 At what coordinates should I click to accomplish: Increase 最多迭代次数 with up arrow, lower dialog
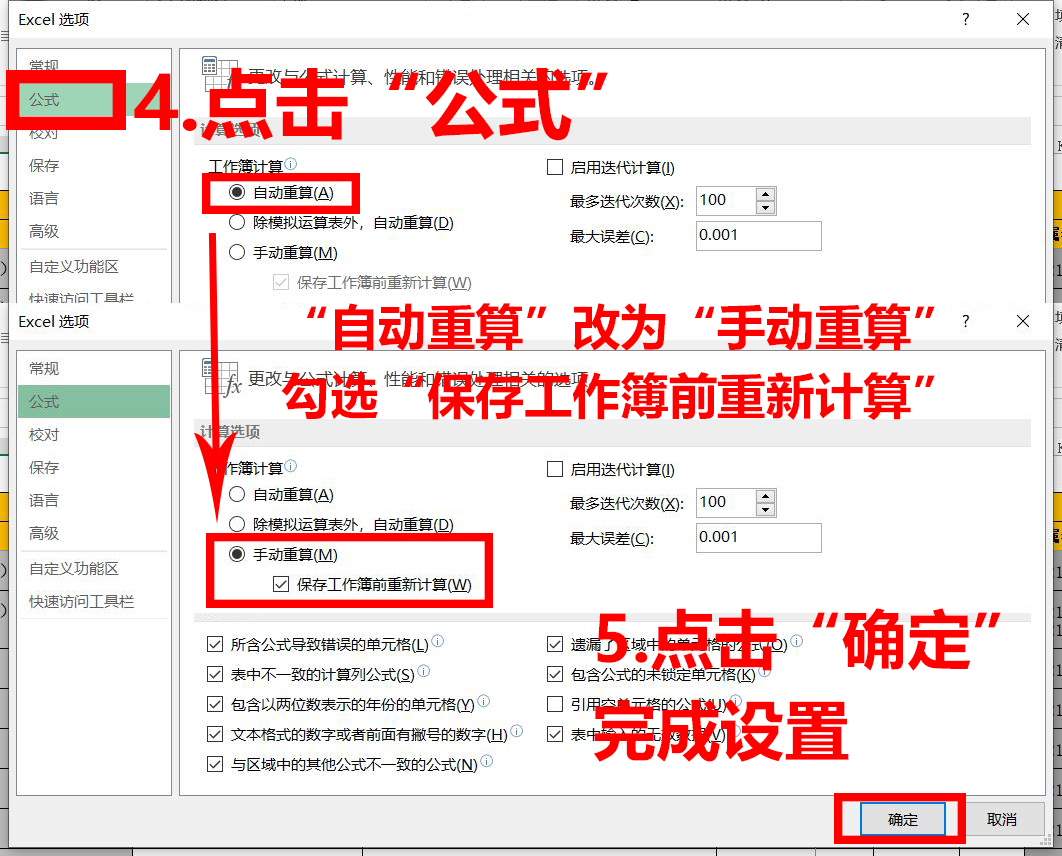tap(765, 496)
